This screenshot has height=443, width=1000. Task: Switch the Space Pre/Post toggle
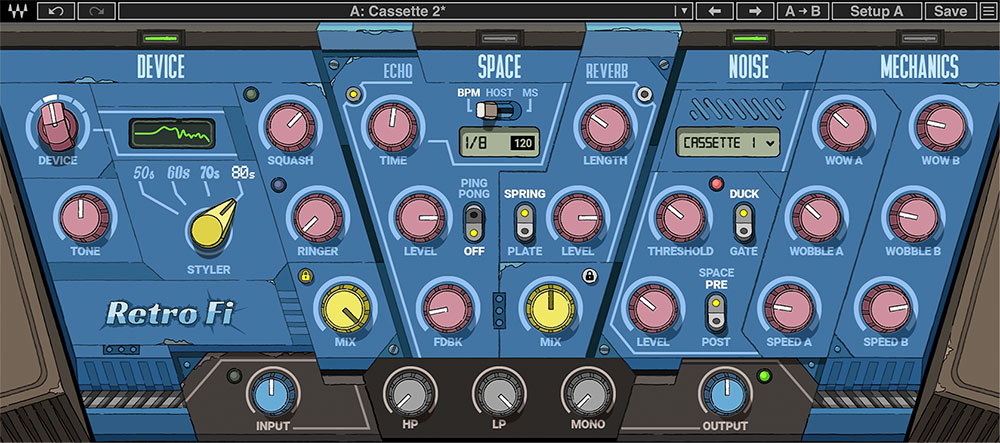[x=715, y=312]
